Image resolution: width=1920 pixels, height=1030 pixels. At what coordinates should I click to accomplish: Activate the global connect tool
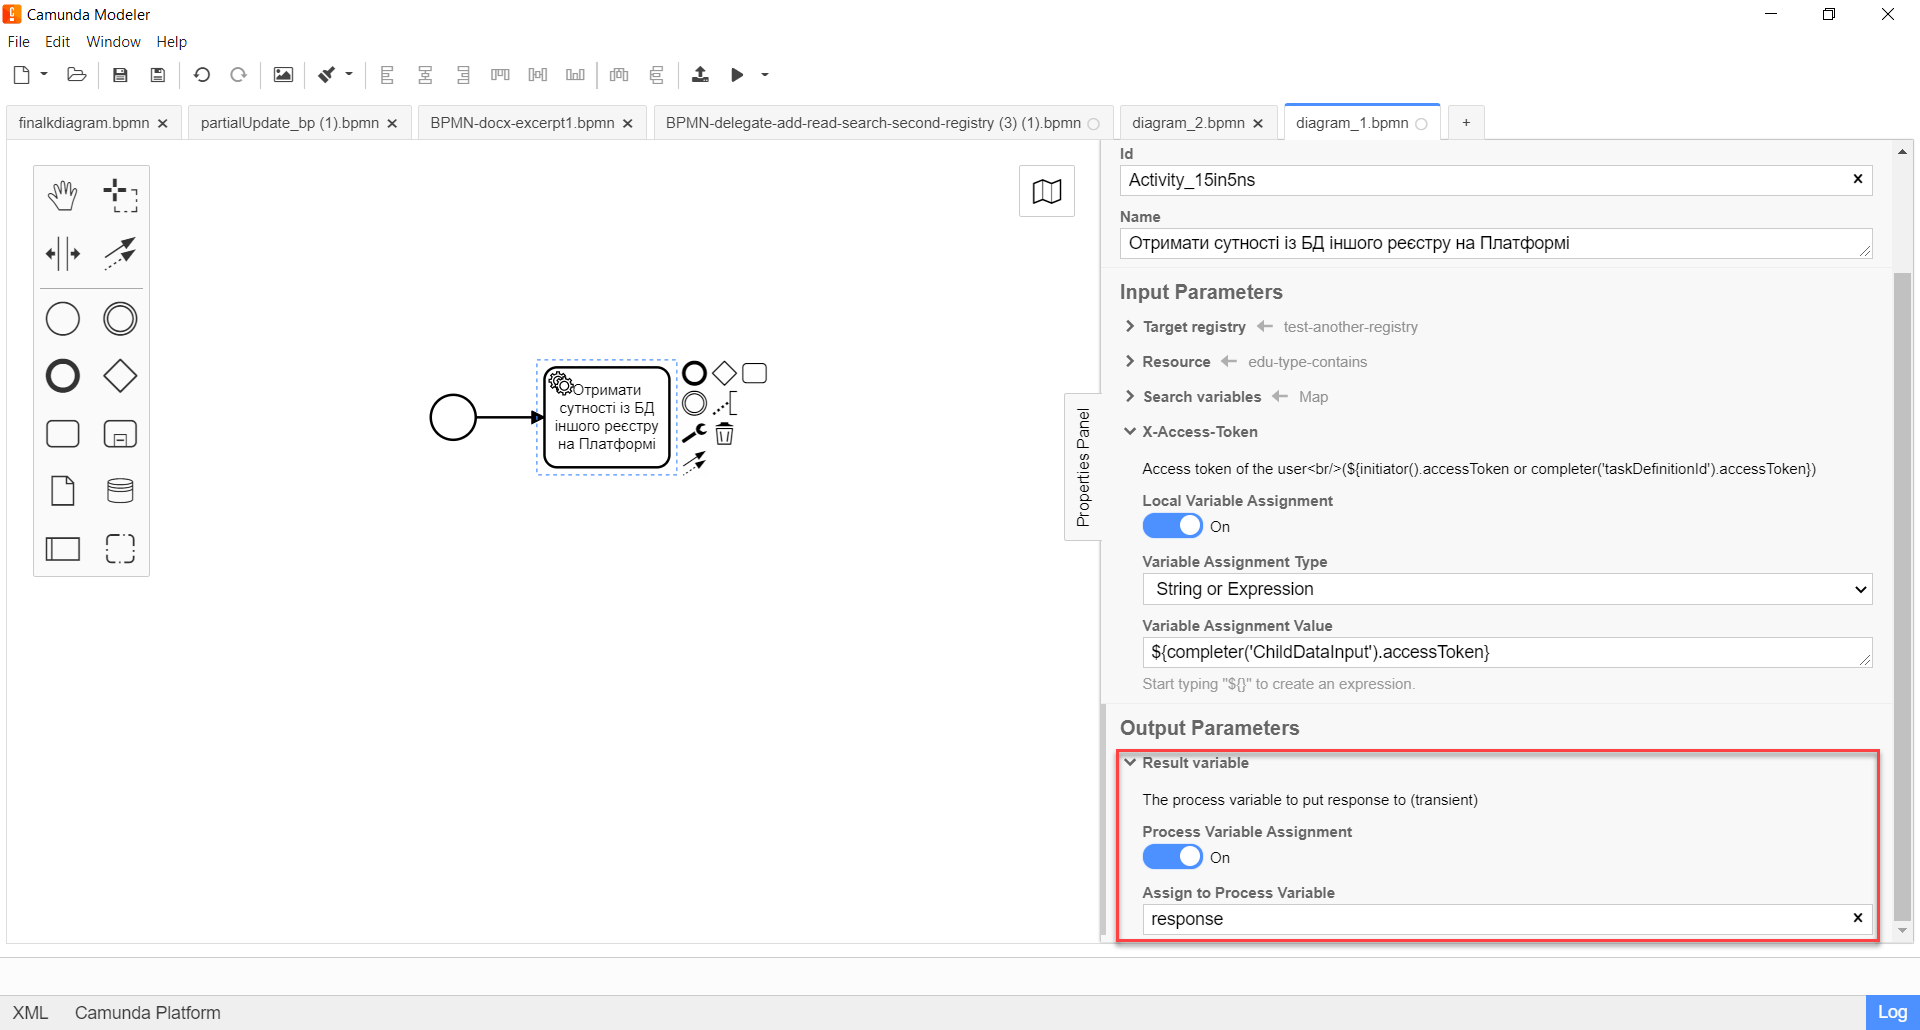tap(120, 254)
